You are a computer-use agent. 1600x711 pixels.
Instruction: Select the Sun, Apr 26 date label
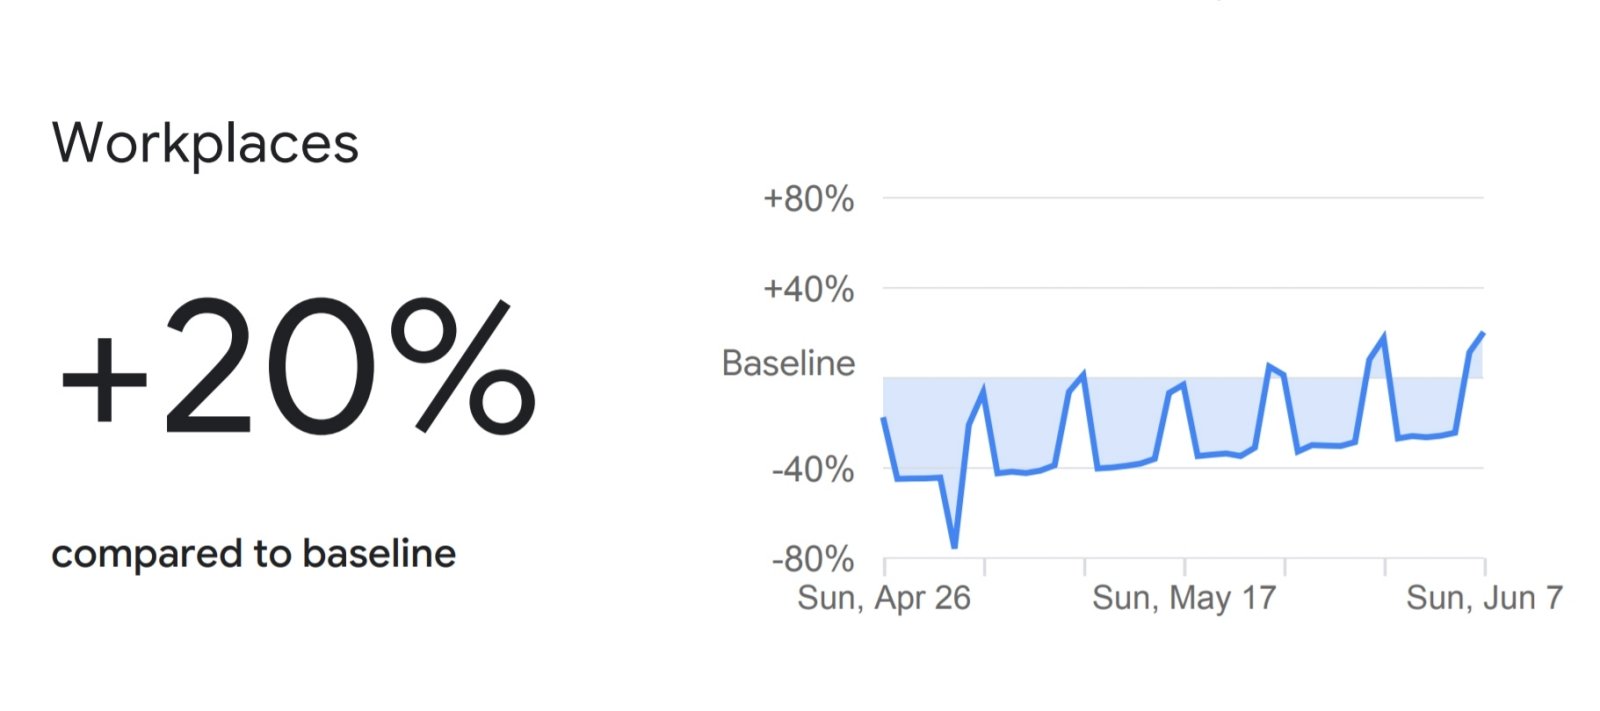tap(884, 598)
